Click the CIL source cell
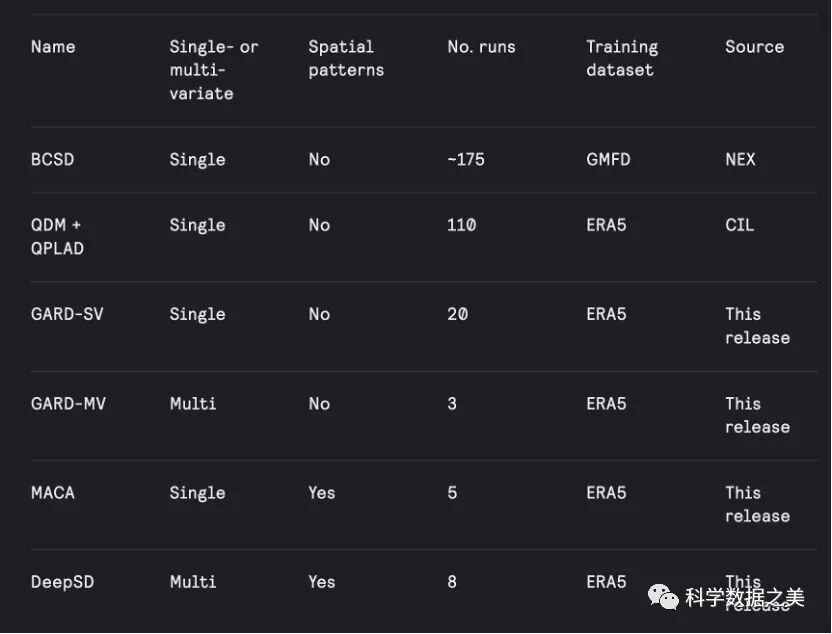This screenshot has height=634, width=832. pyautogui.click(x=740, y=226)
